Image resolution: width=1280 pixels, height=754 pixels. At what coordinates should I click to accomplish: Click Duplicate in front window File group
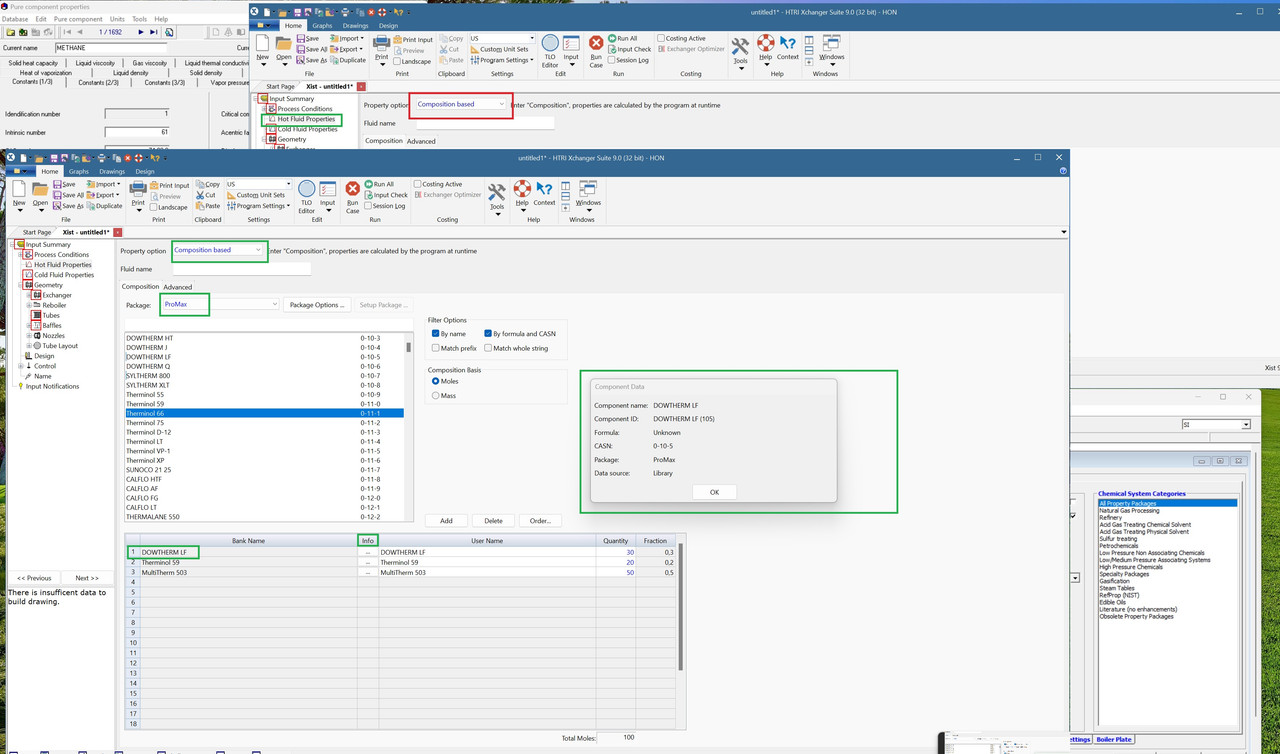(103, 206)
